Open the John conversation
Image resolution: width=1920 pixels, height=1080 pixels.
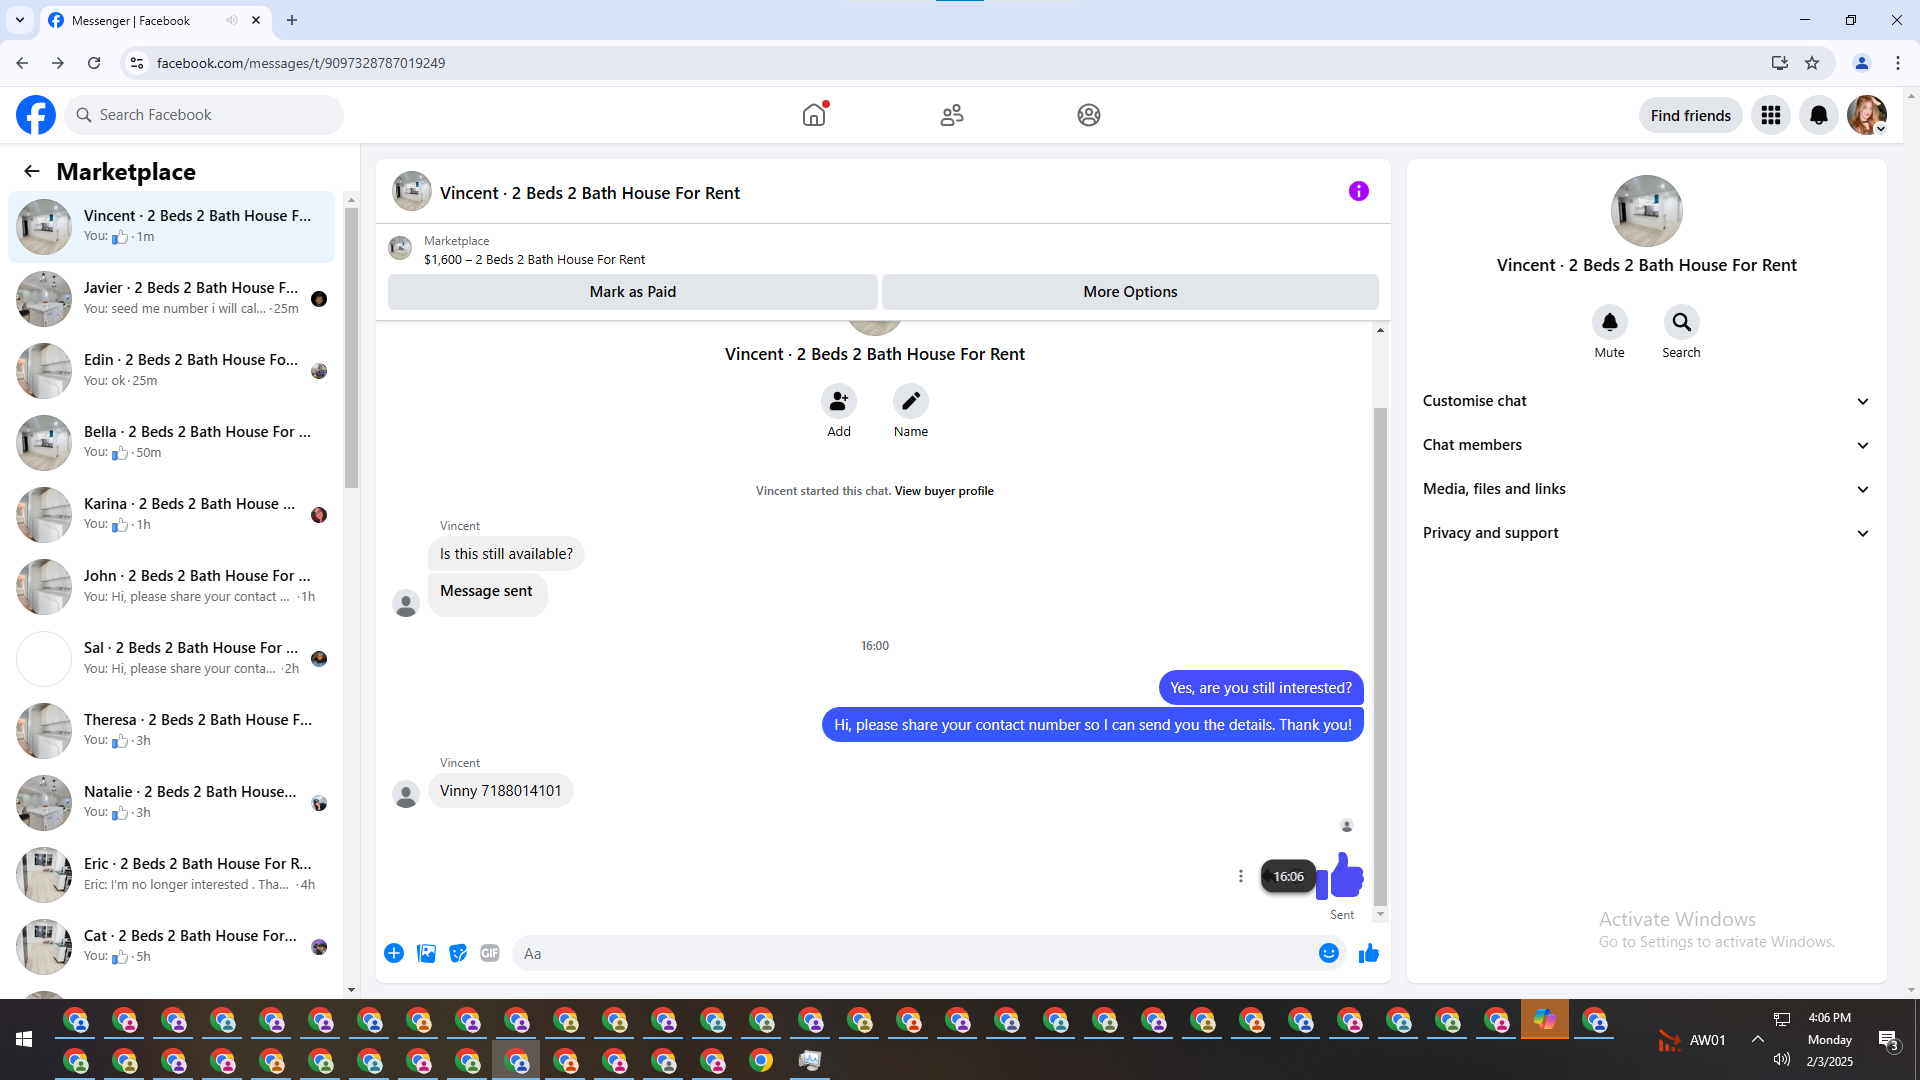[x=172, y=587]
